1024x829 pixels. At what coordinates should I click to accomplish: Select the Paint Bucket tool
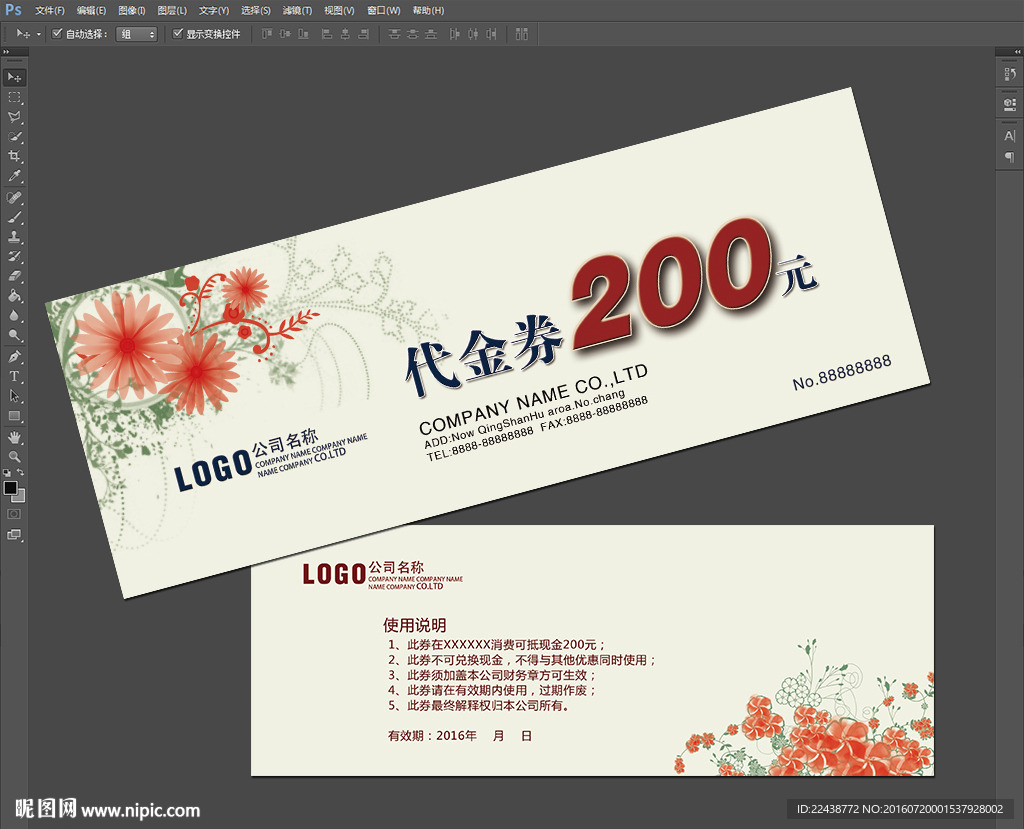14,295
